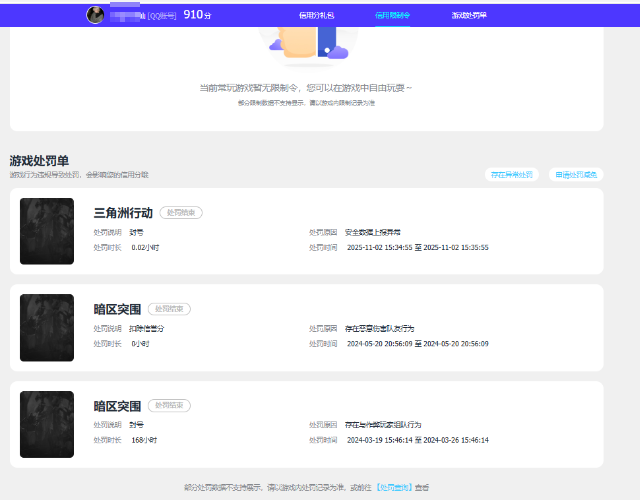
Task: Click the 2024-03-19 15:46:14 penalty time range
Action: (x=418, y=440)
